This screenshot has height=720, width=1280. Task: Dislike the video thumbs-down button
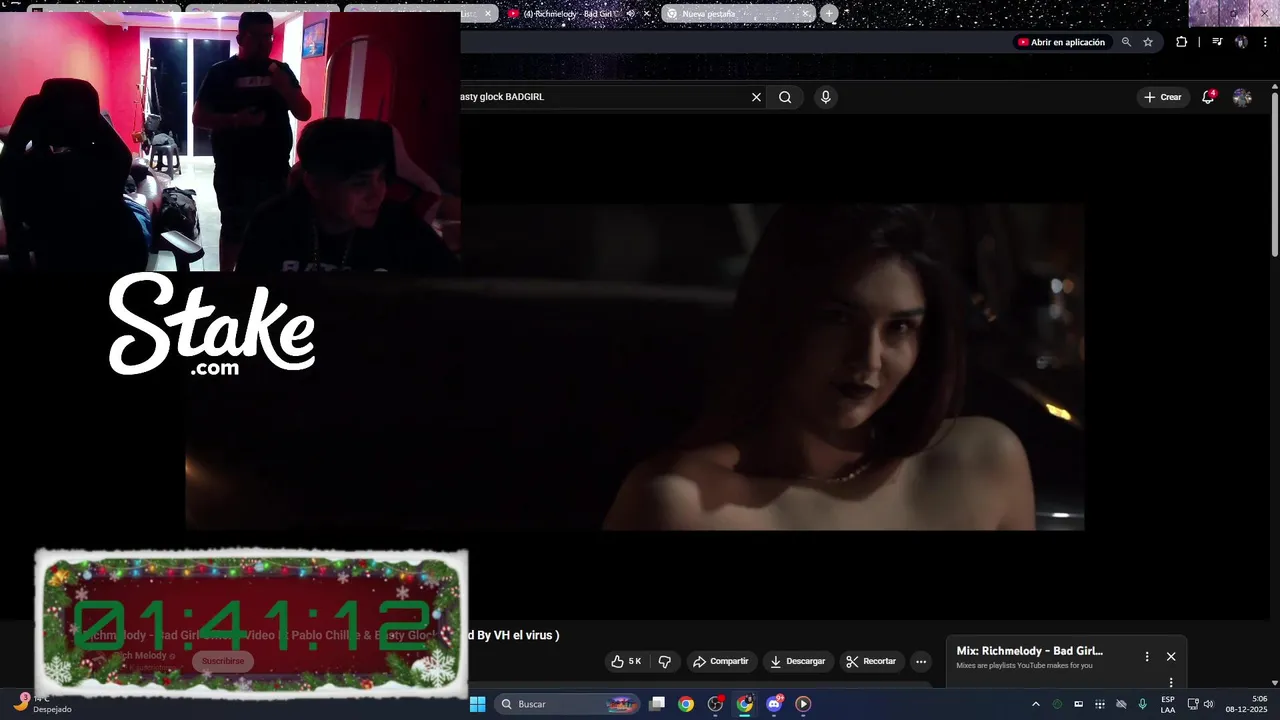click(665, 661)
